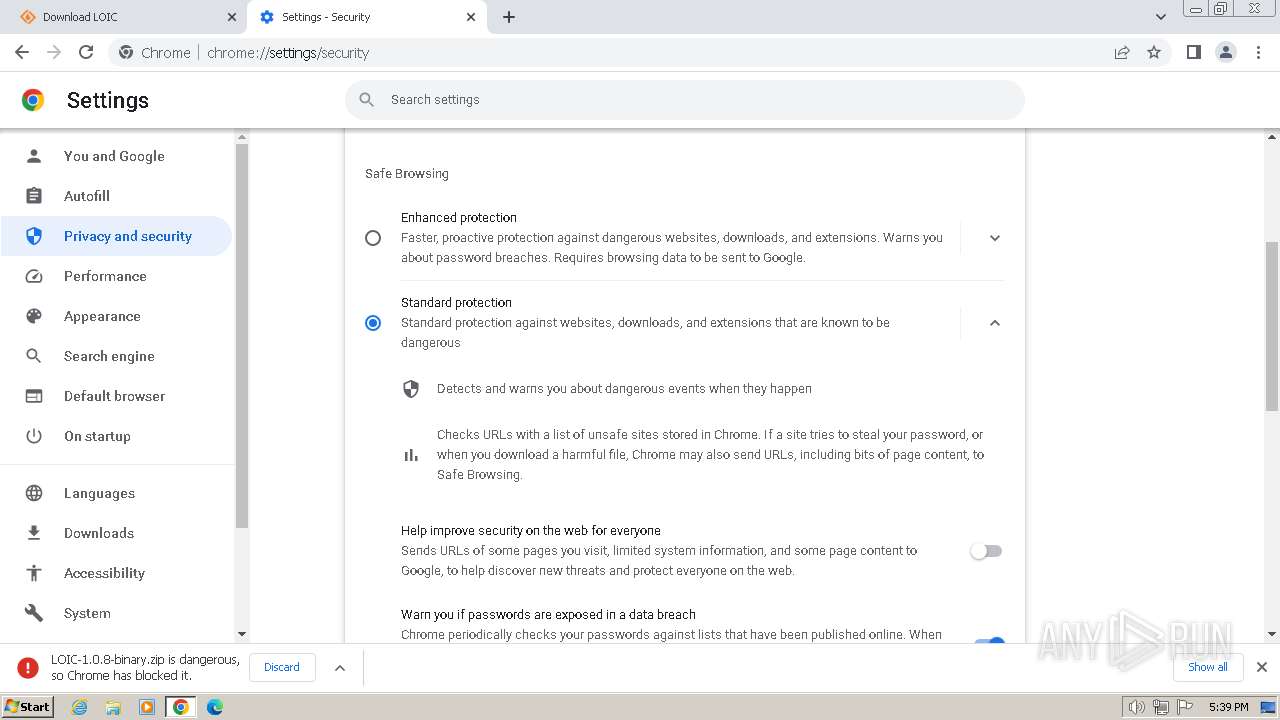This screenshot has width=1280, height=720.
Task: Open the You and Google person icon
Action: 34,156
